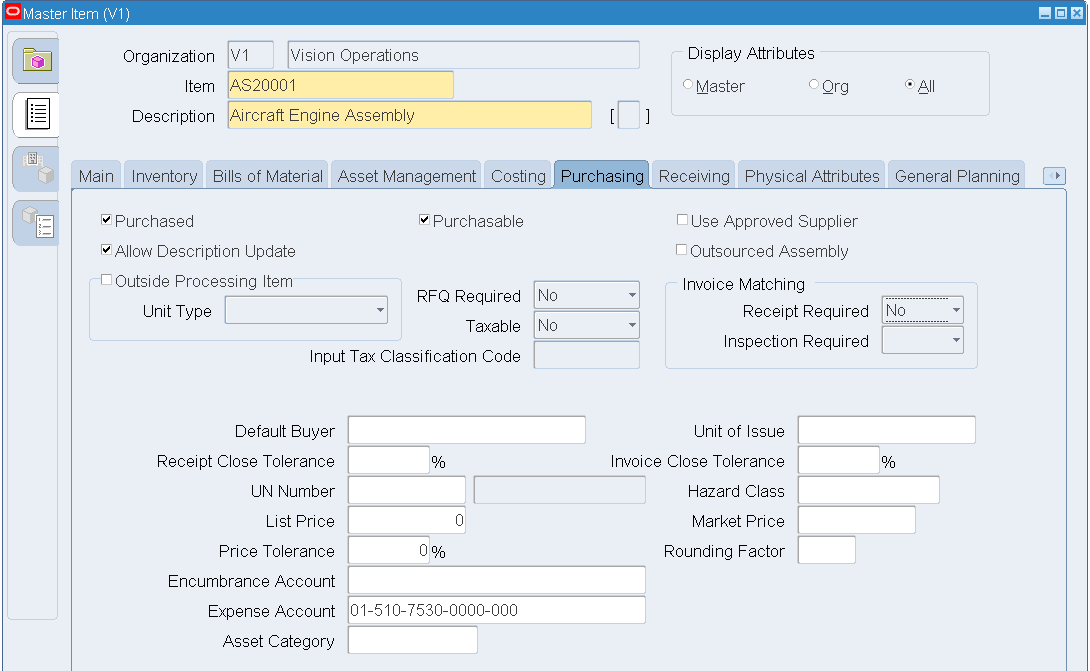This screenshot has width=1090, height=671.
Task: Toggle Allow Description Update checkbox
Action: pyautogui.click(x=106, y=250)
